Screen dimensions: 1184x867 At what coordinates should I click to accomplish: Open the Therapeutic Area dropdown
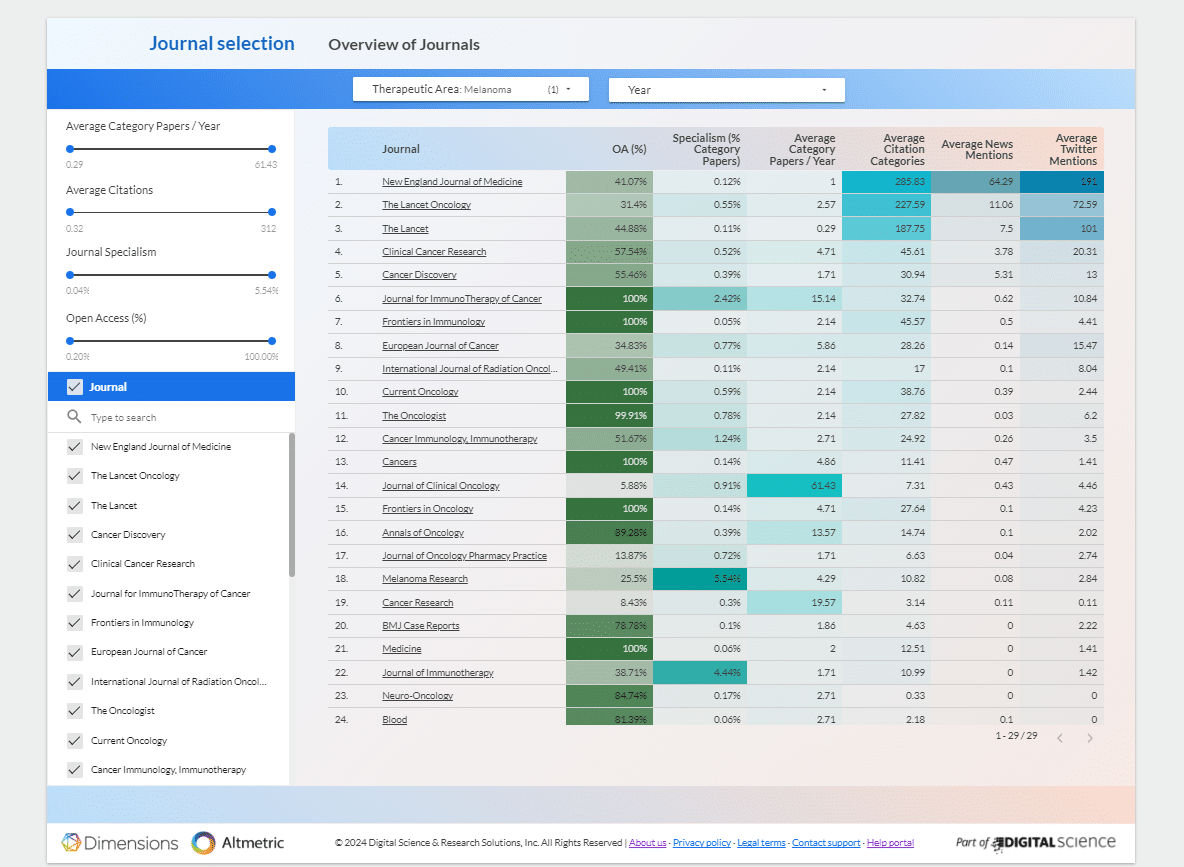(470, 90)
